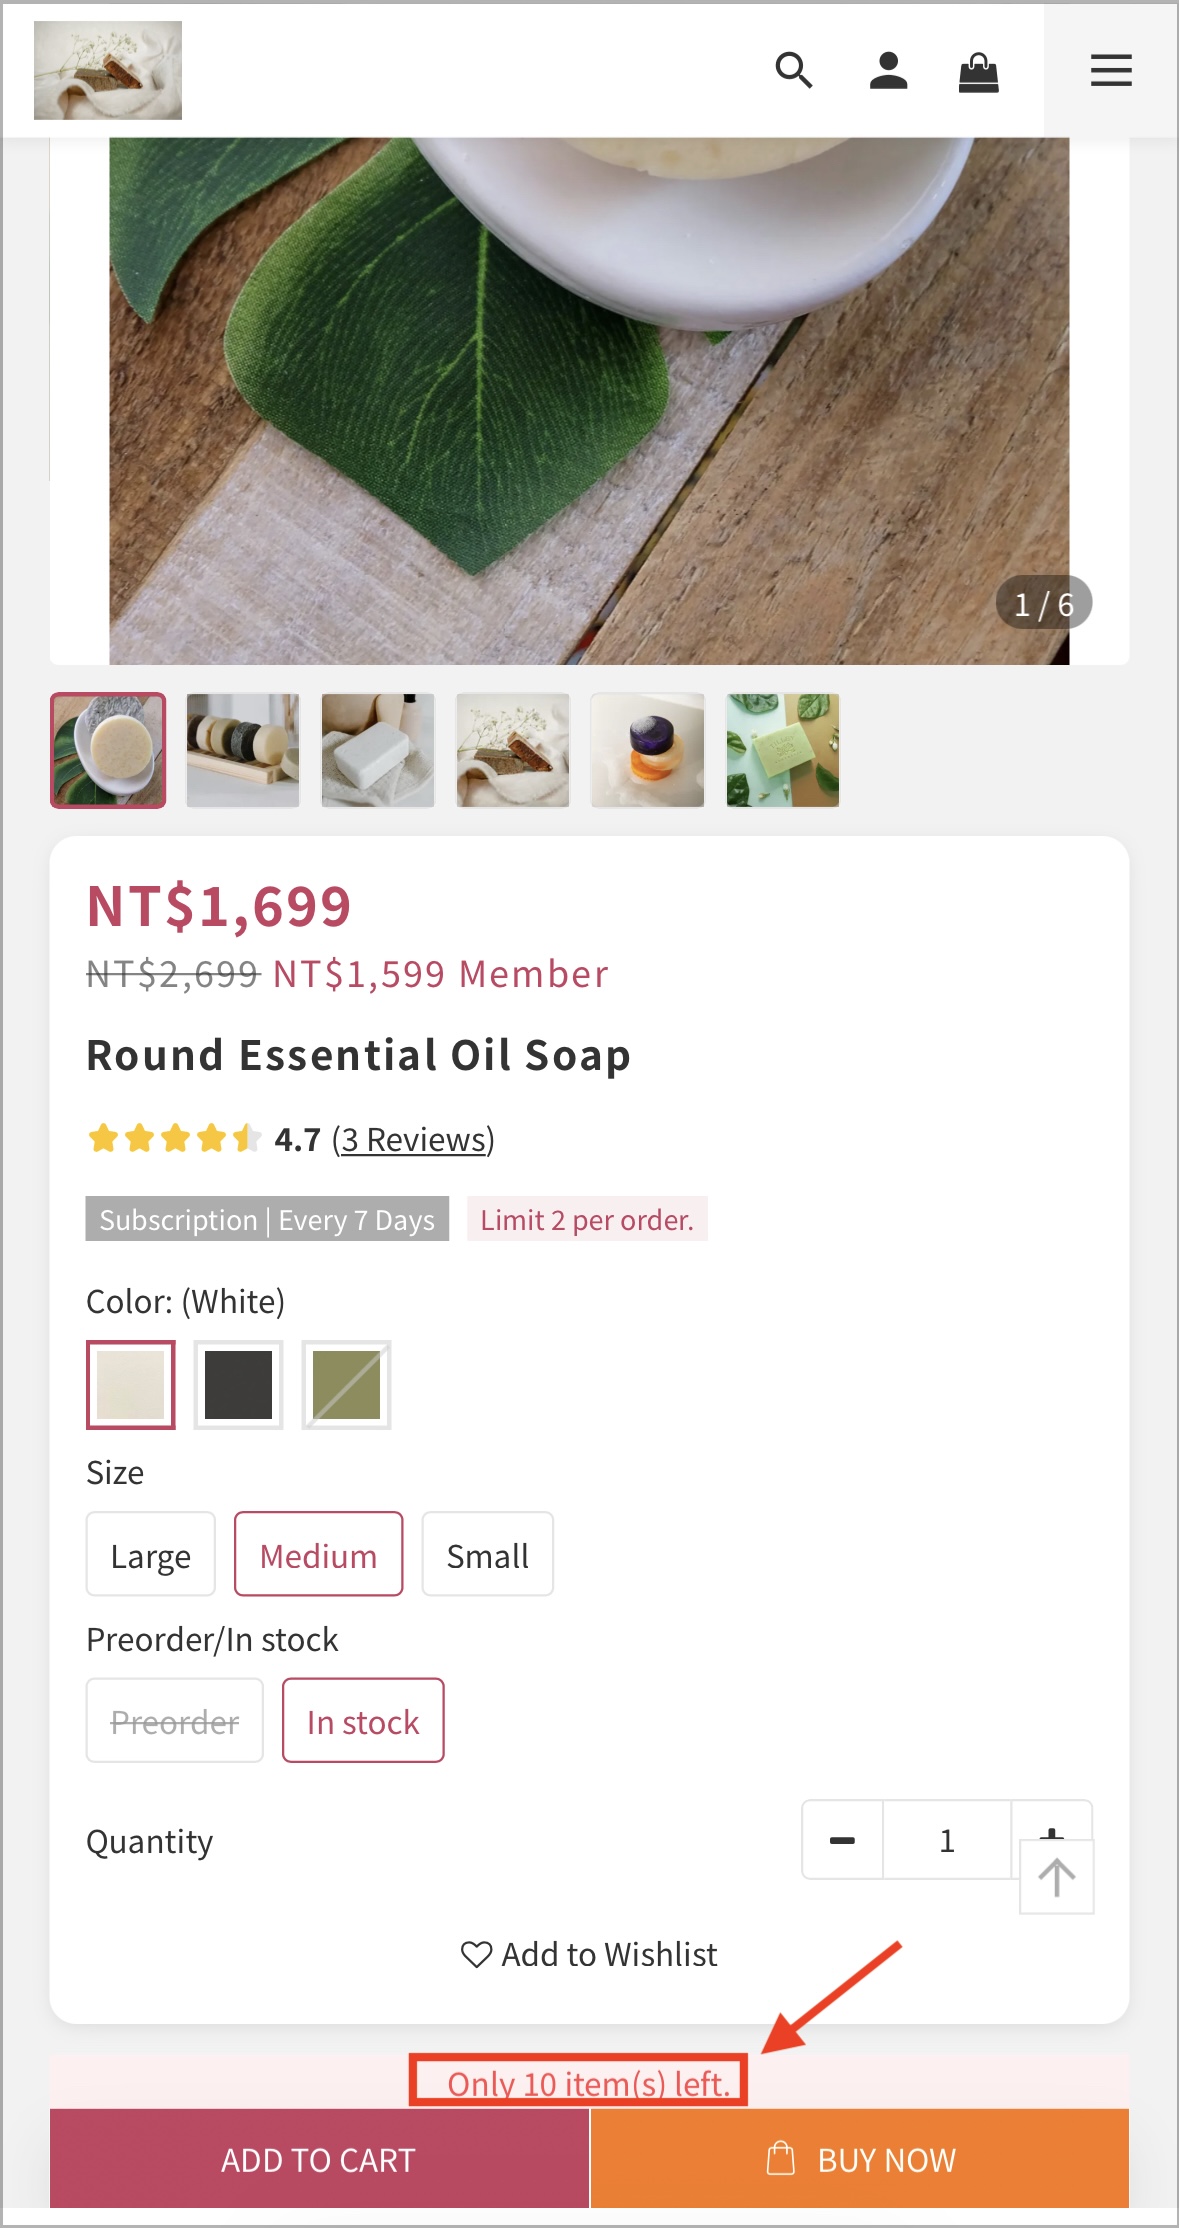
Task: Select the Small size option
Action: click(487, 1554)
